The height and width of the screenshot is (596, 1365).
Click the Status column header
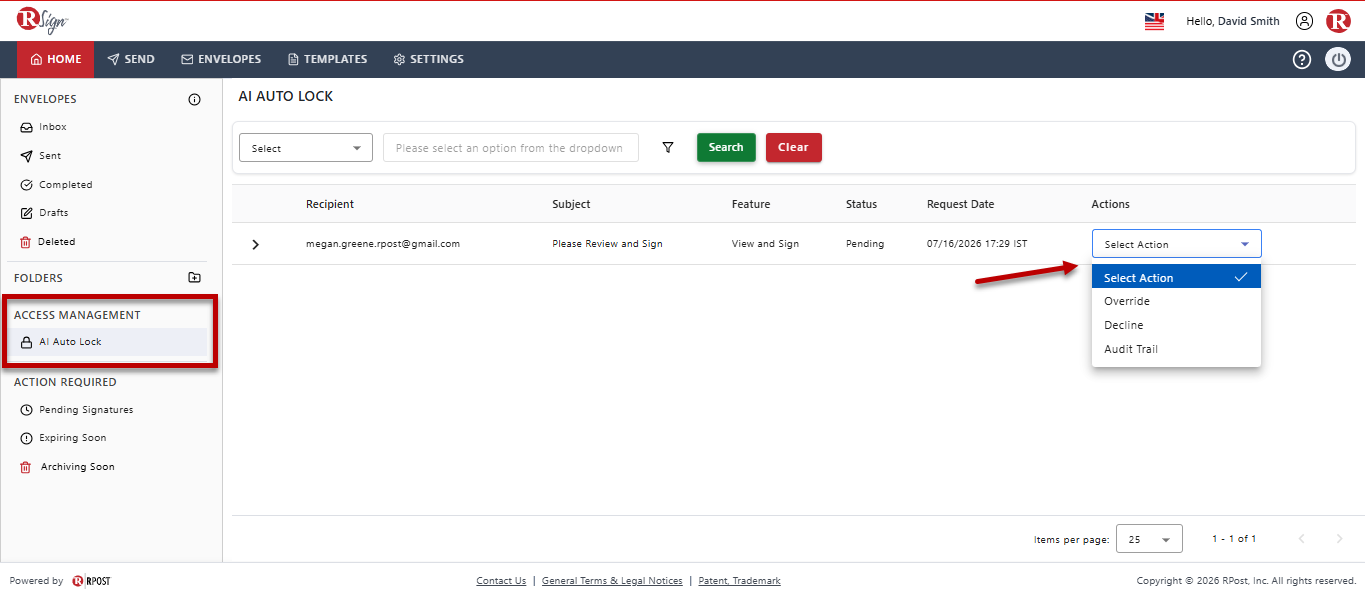(x=861, y=204)
